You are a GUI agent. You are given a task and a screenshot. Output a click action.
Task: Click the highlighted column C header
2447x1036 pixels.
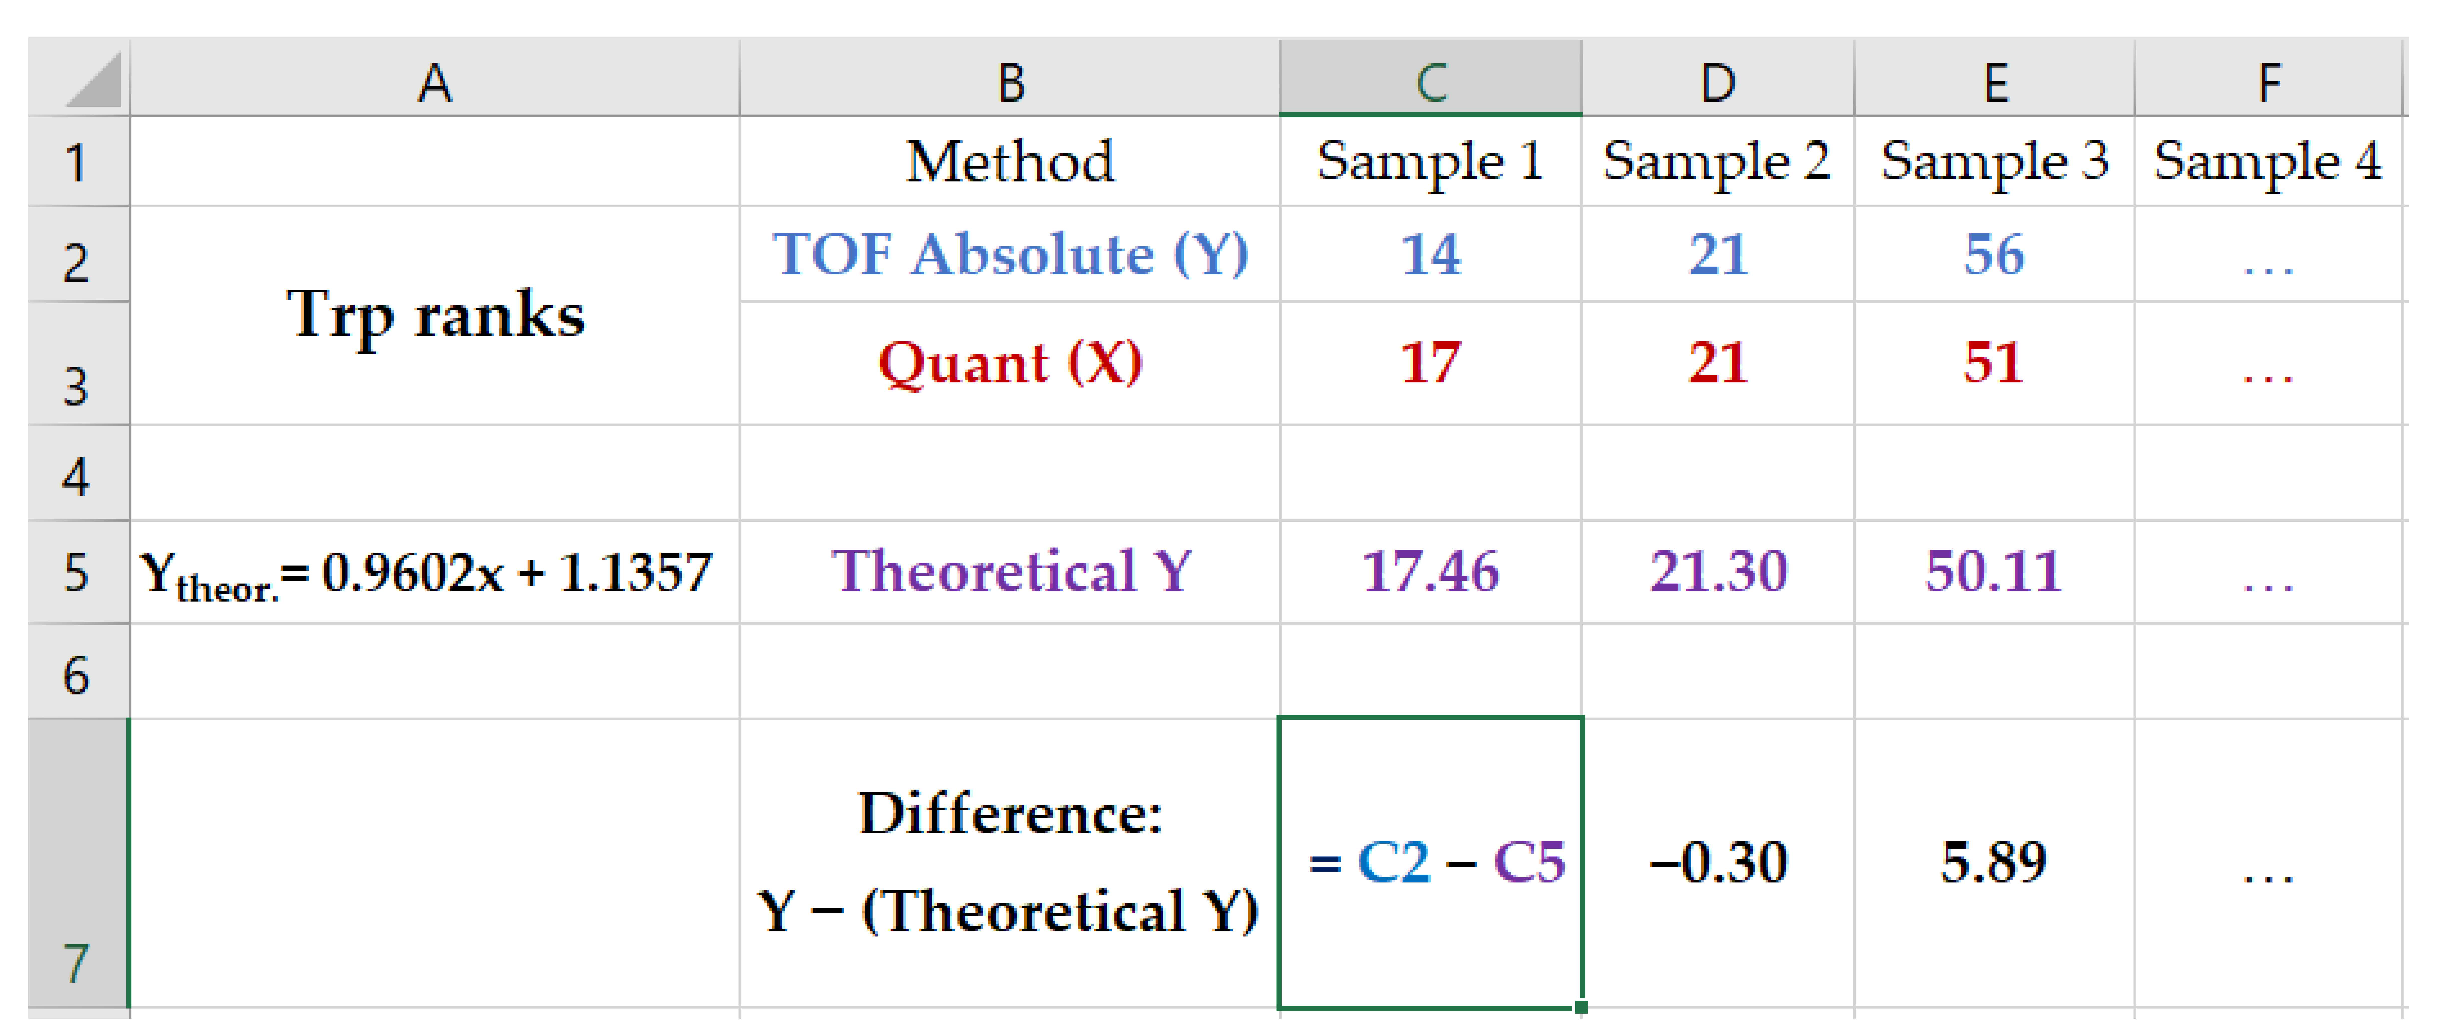[1430, 82]
